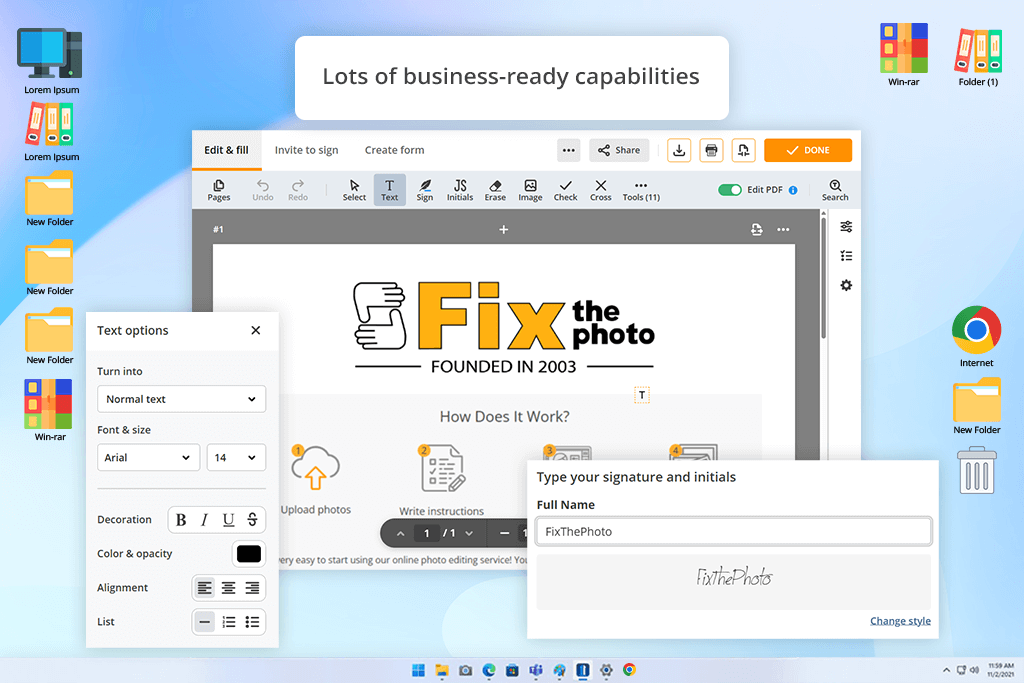Click the Edit PDF info icon
The image size is (1024, 683).
pyautogui.click(x=793, y=190)
